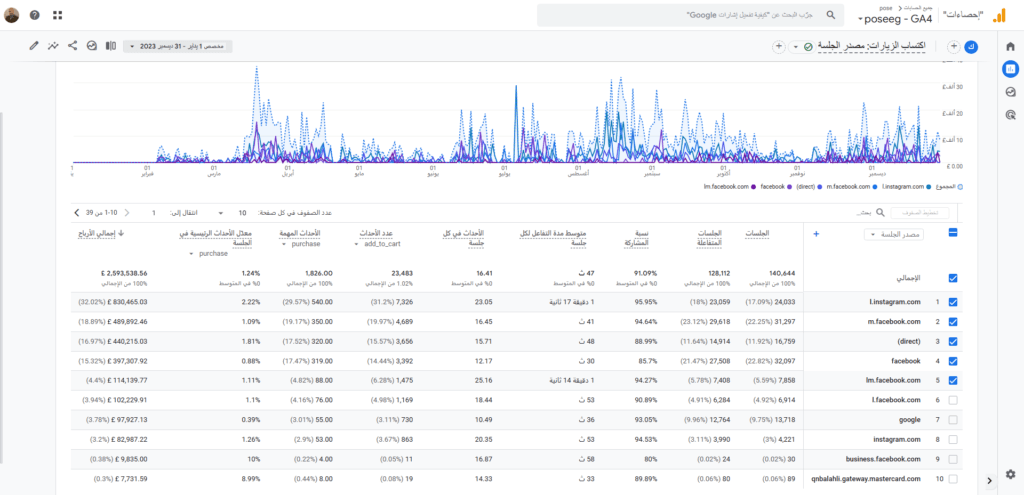Viewport: 1024px width, 495px height.
Task: Check the instagram.com row checkbox
Action: click(953, 439)
